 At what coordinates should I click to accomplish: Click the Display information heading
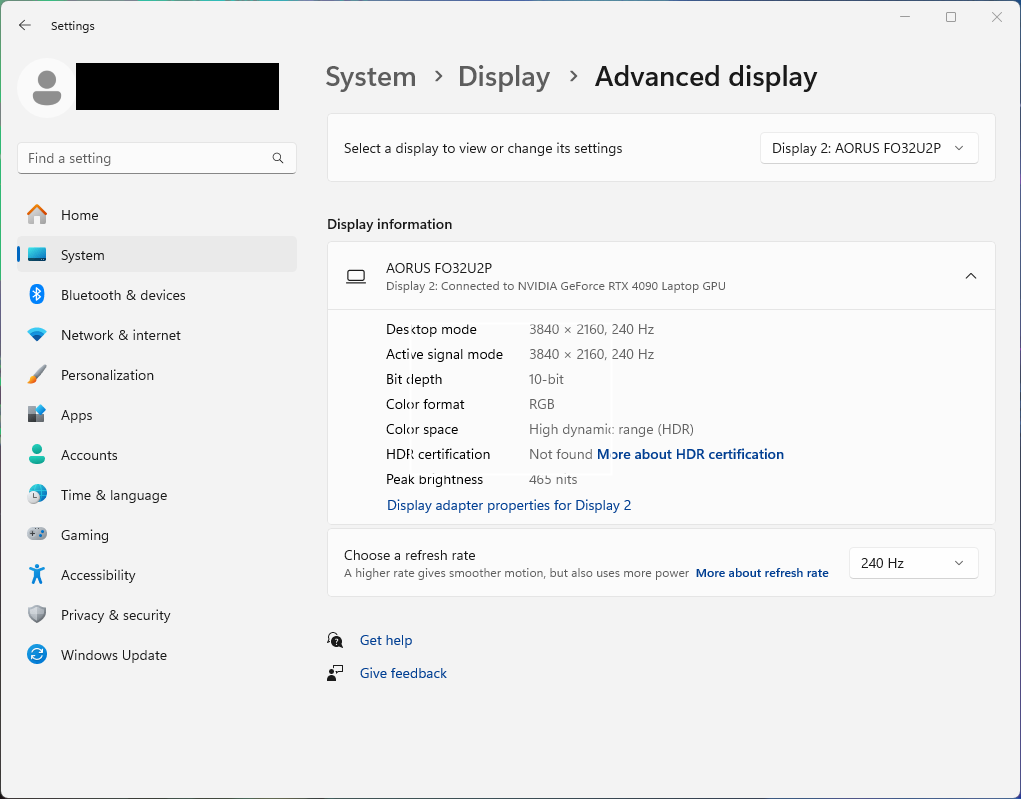(x=389, y=224)
